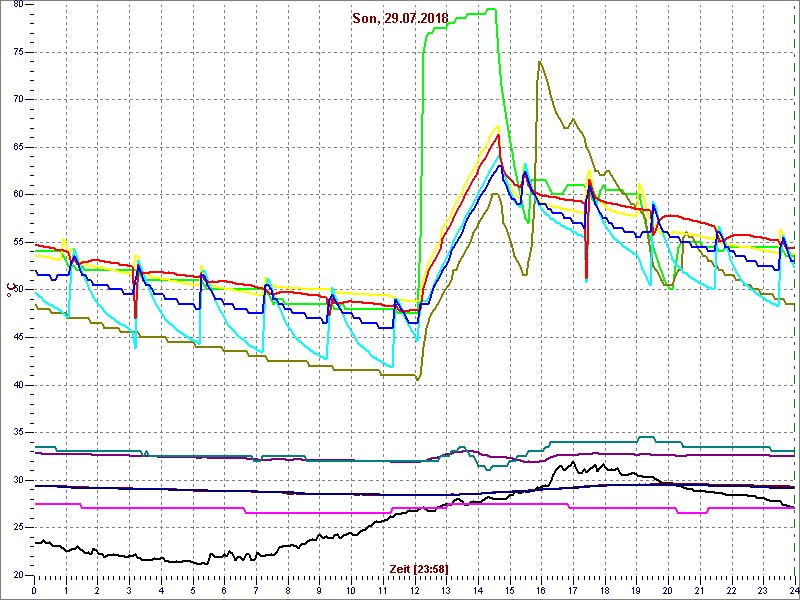Click the 40 temperature axis label

click(x=18, y=385)
